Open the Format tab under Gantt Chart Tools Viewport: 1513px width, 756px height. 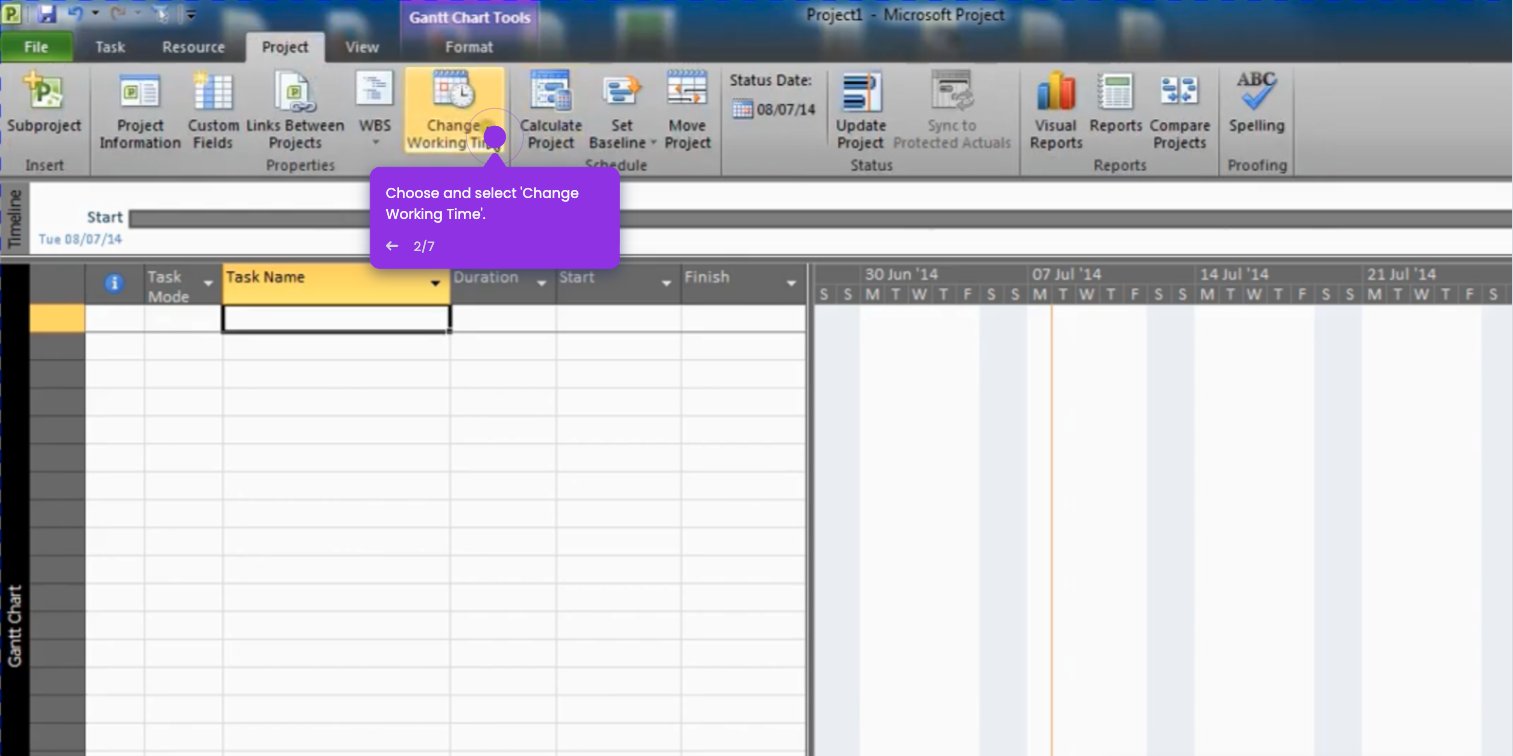click(469, 47)
